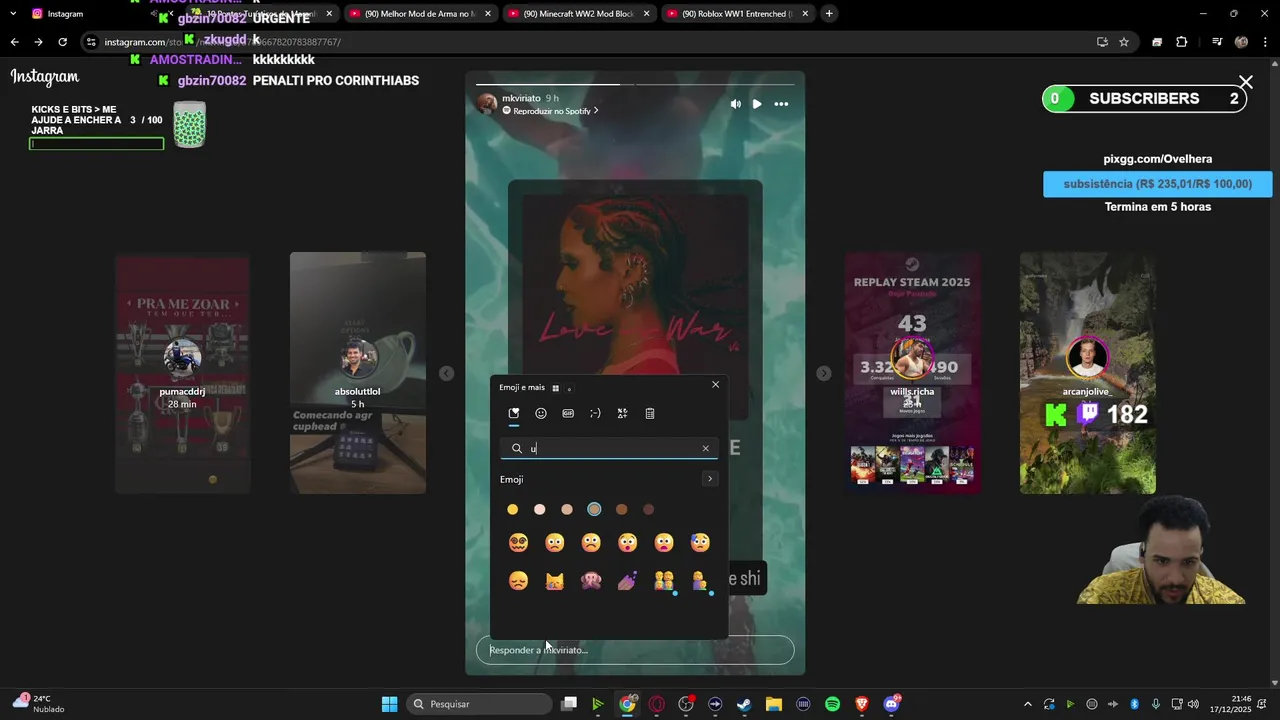
Task: Open the arcanjolive_ story thumbnail
Action: point(1088,372)
